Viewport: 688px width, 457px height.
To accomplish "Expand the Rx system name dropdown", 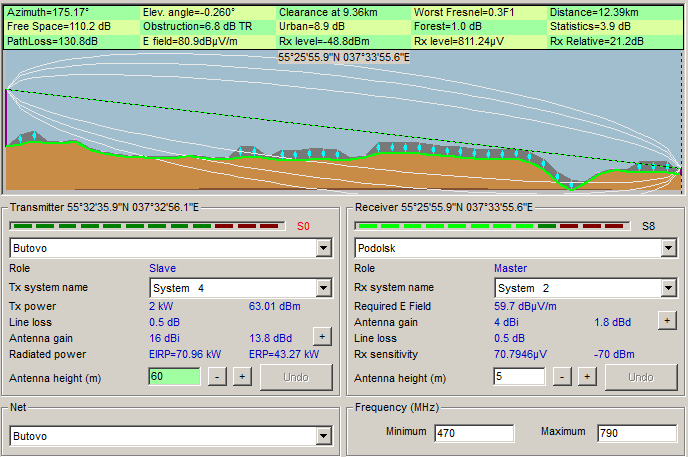I will pyautogui.click(x=668, y=288).
